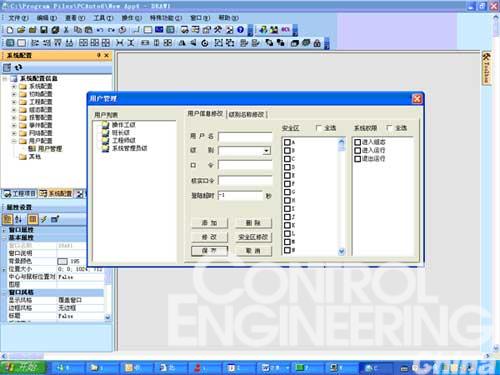Image resolution: width=500 pixels, height=375 pixels.
Task: Open the 文件 menu
Action: point(18,18)
